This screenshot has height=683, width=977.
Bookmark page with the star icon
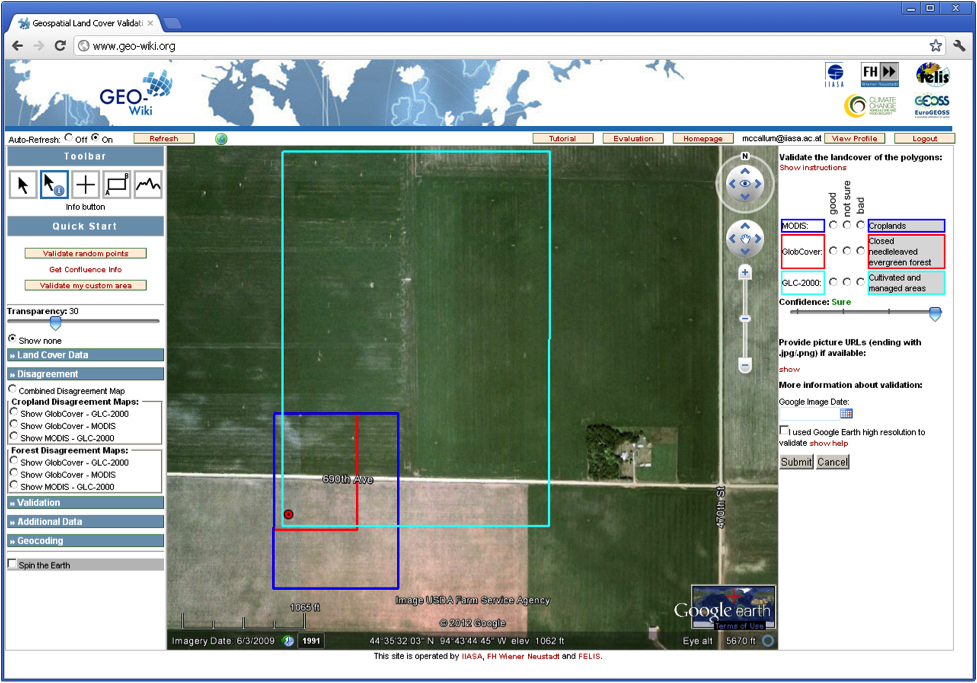935,45
